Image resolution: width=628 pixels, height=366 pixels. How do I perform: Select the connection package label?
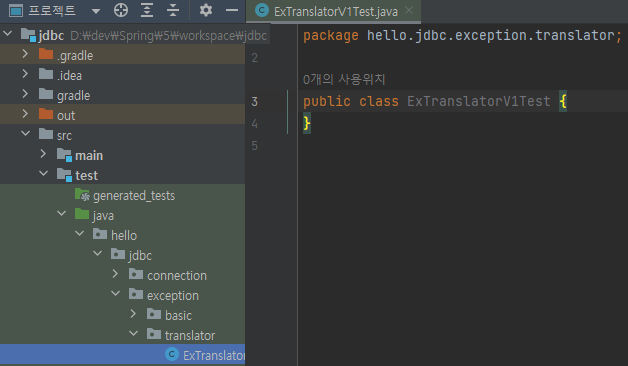pos(177,276)
